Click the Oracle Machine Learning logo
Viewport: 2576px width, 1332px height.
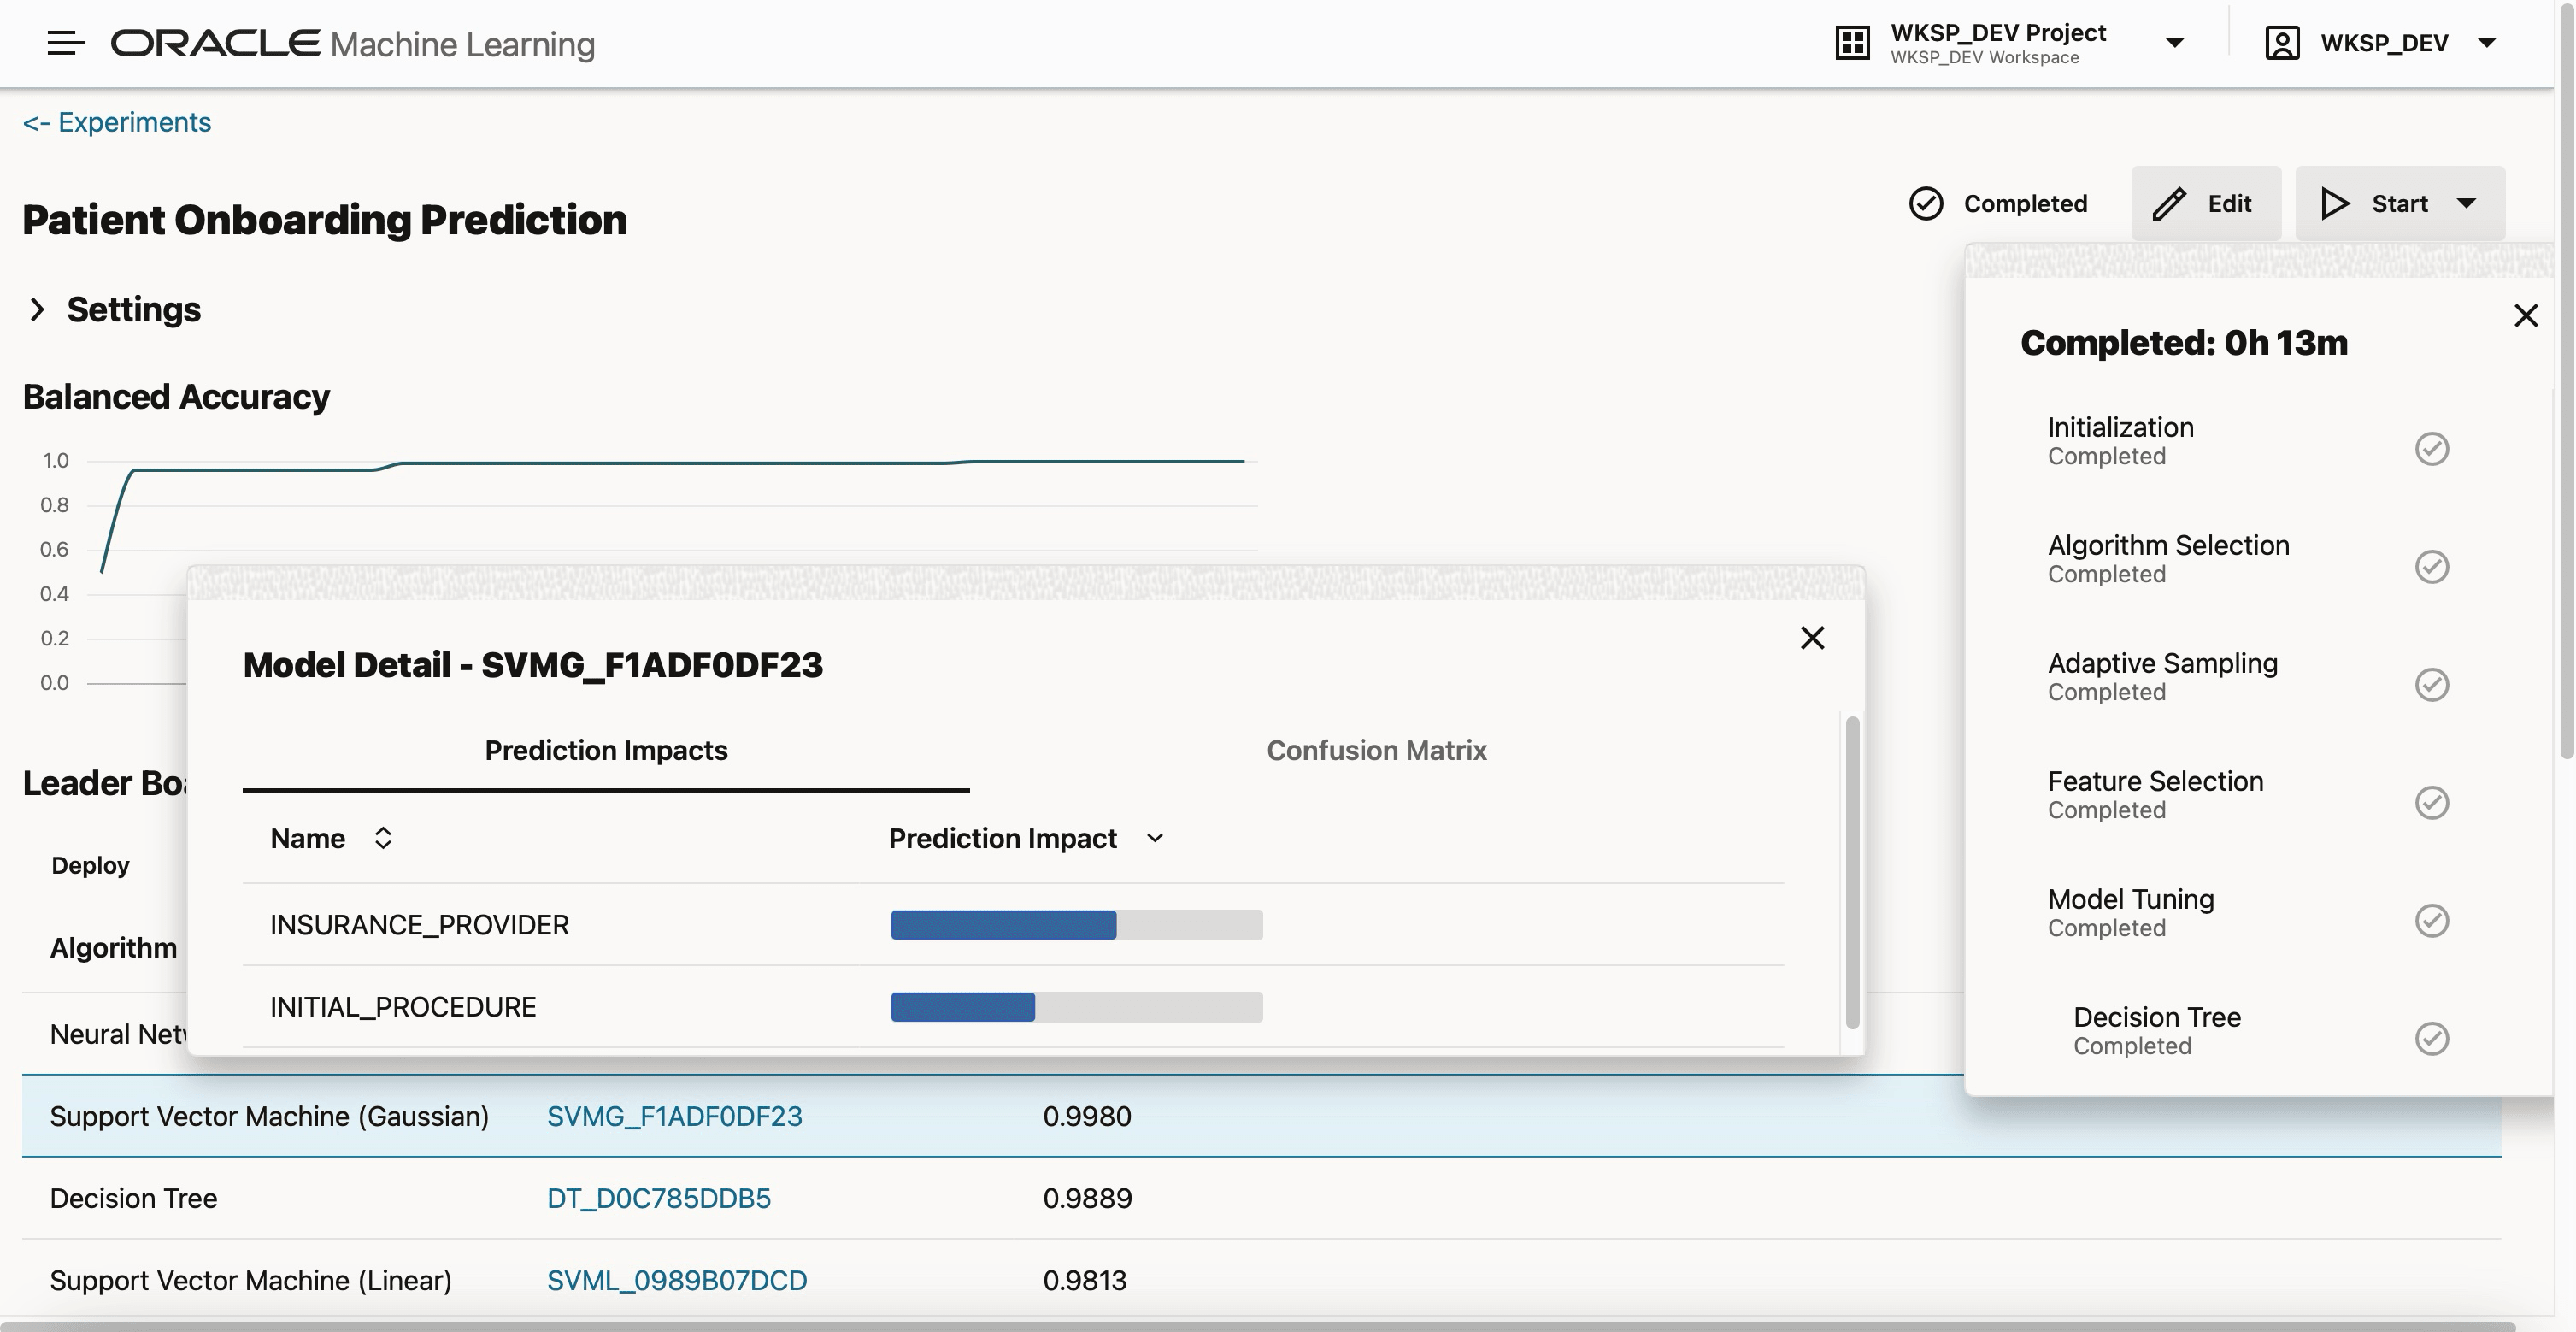pyautogui.click(x=352, y=44)
